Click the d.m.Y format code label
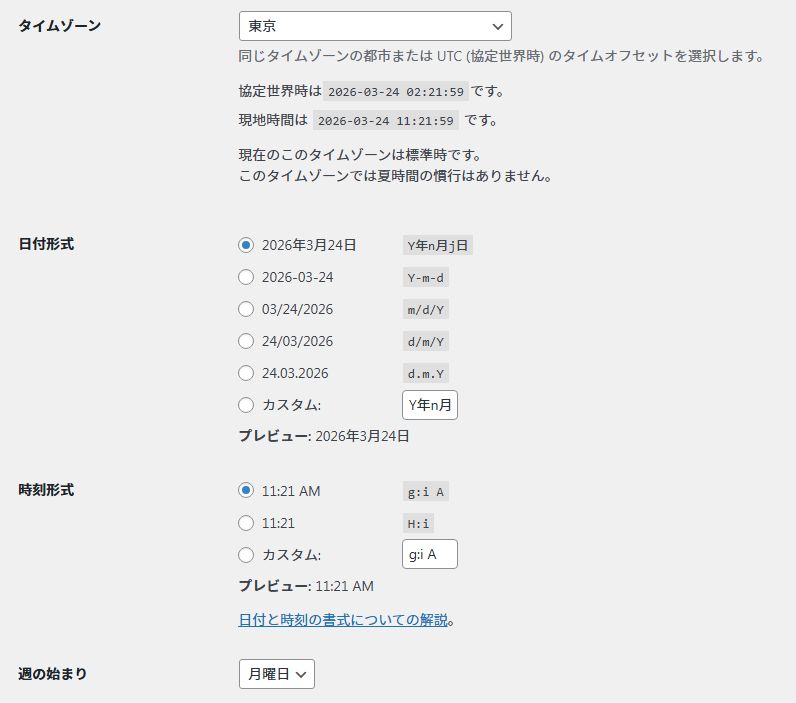The width and height of the screenshot is (796, 703). tap(426, 374)
